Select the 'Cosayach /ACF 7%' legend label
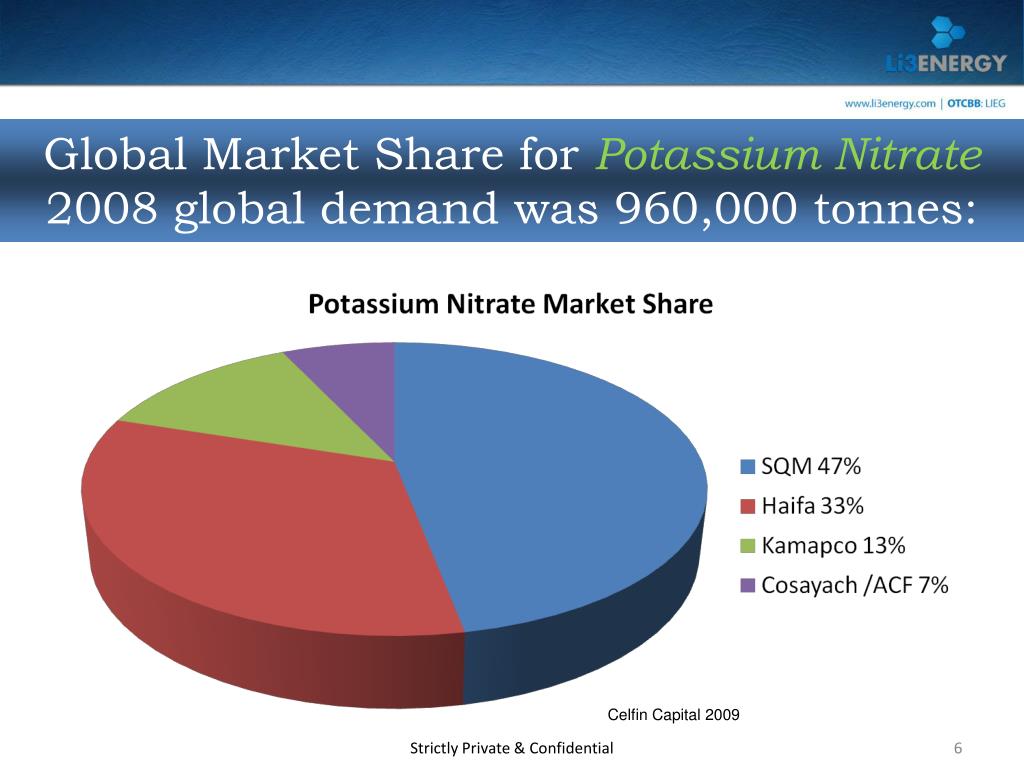 (x=855, y=586)
